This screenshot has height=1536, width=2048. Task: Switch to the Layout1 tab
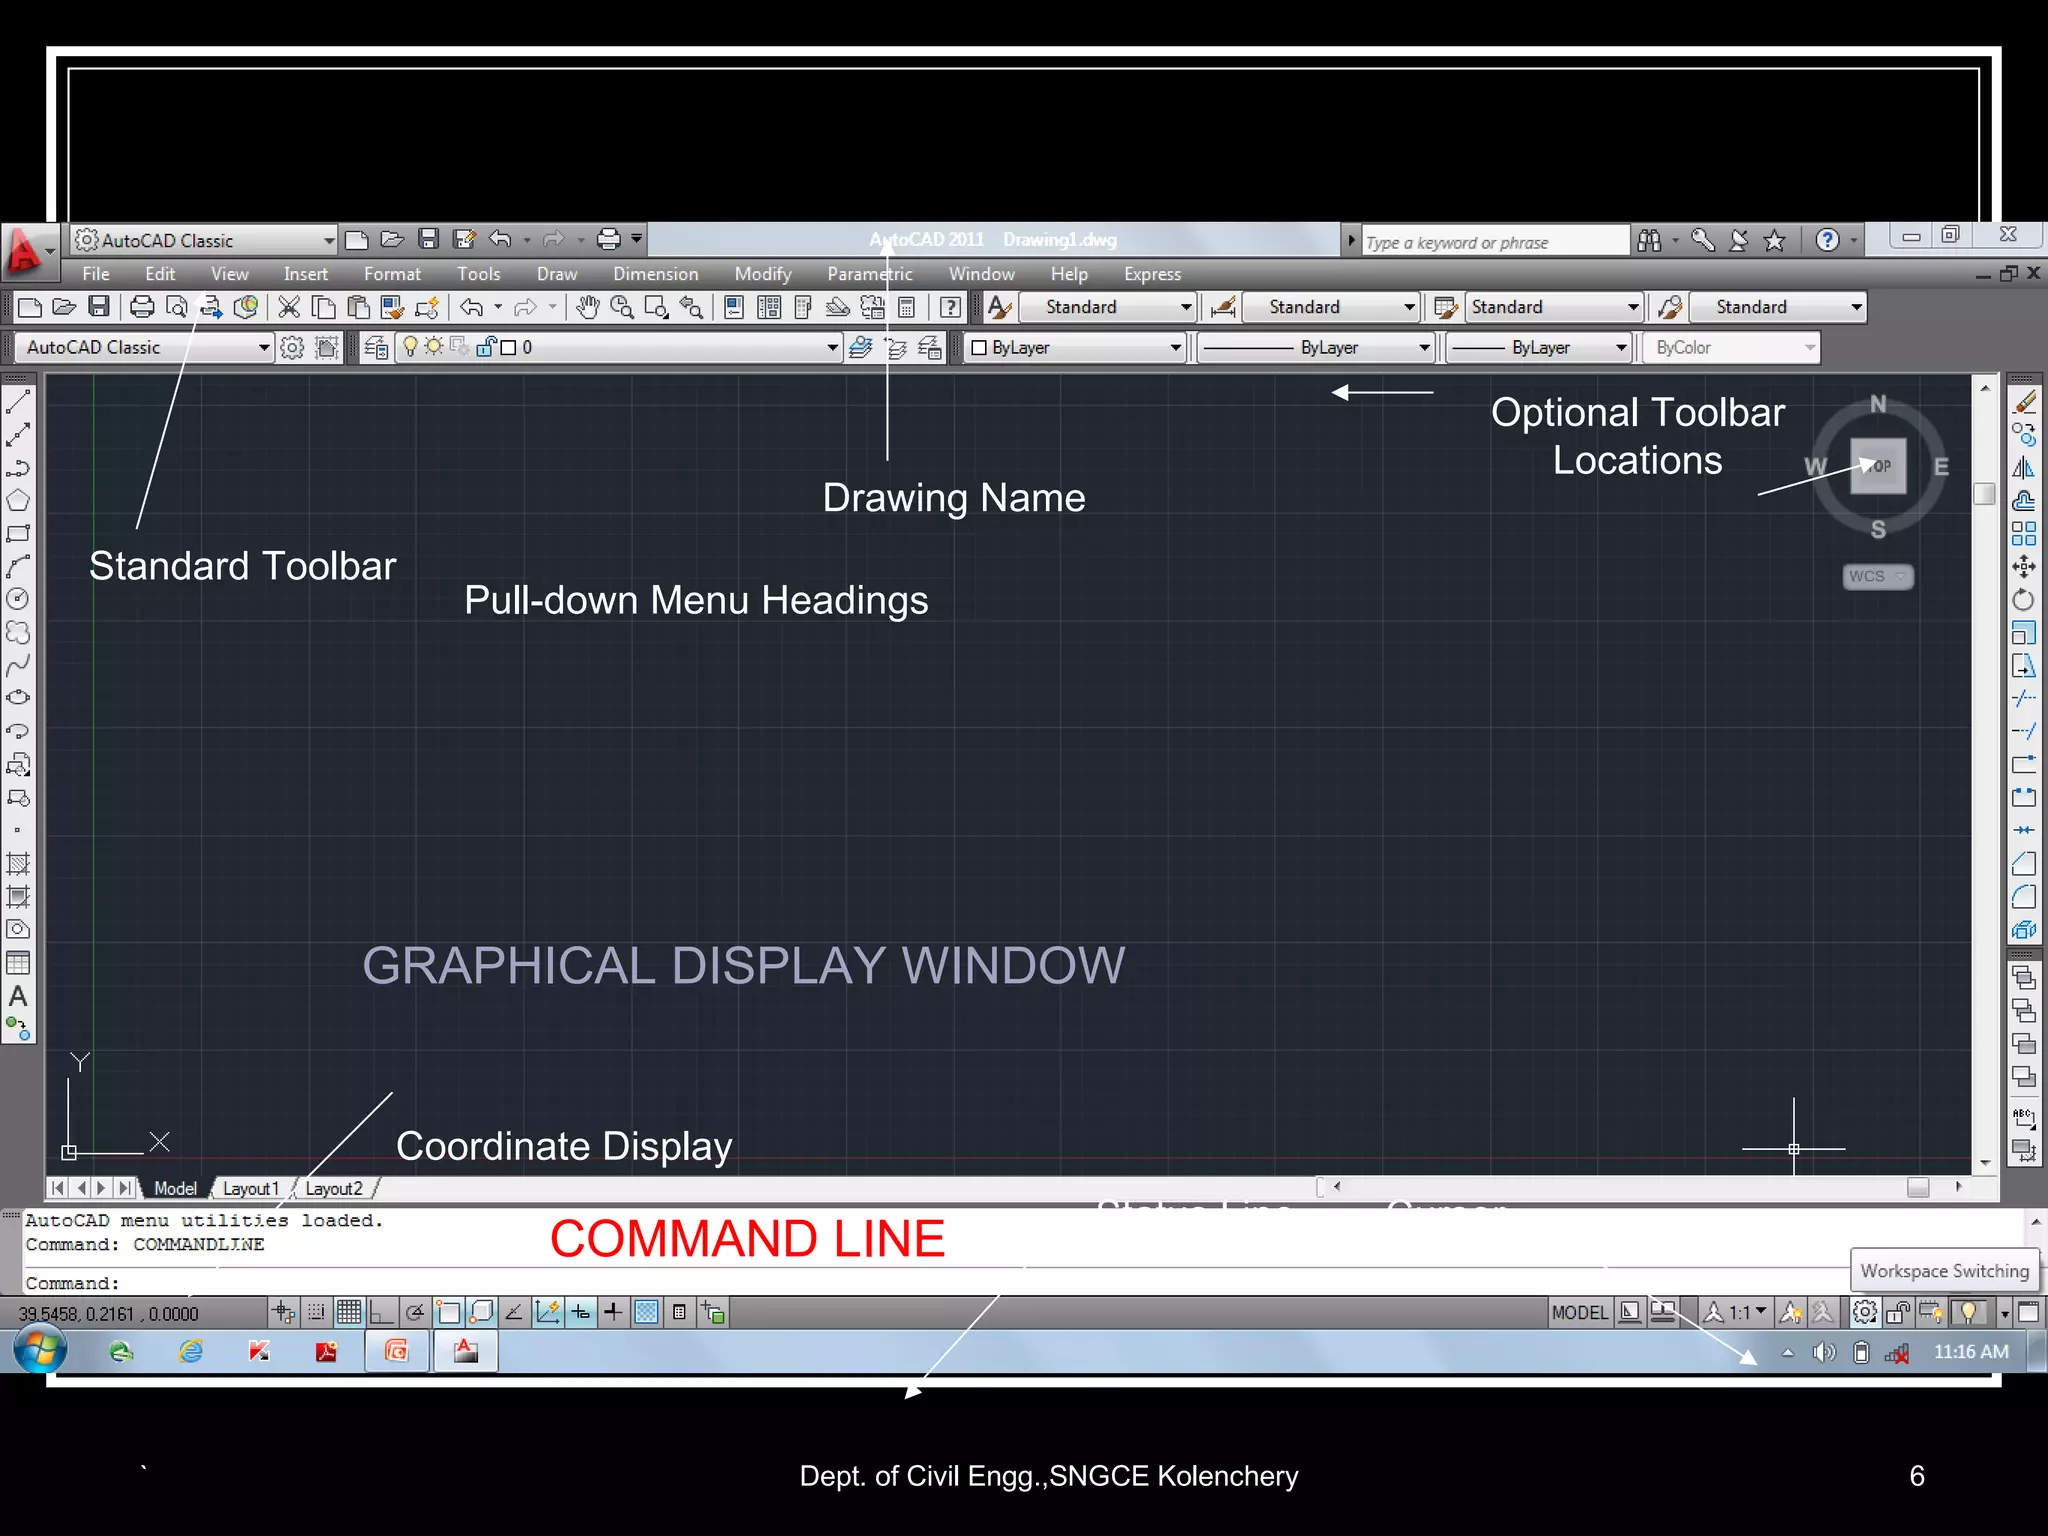coord(250,1188)
